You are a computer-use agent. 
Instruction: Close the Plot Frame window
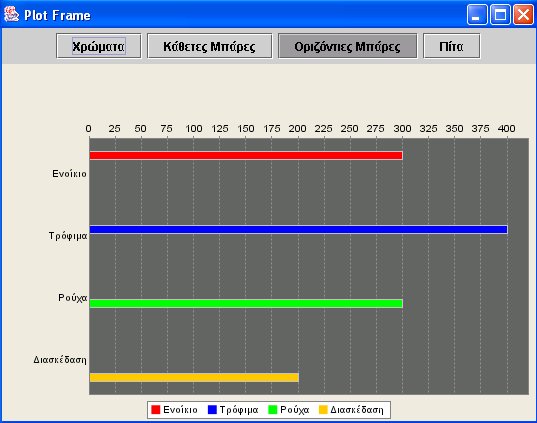(x=523, y=15)
